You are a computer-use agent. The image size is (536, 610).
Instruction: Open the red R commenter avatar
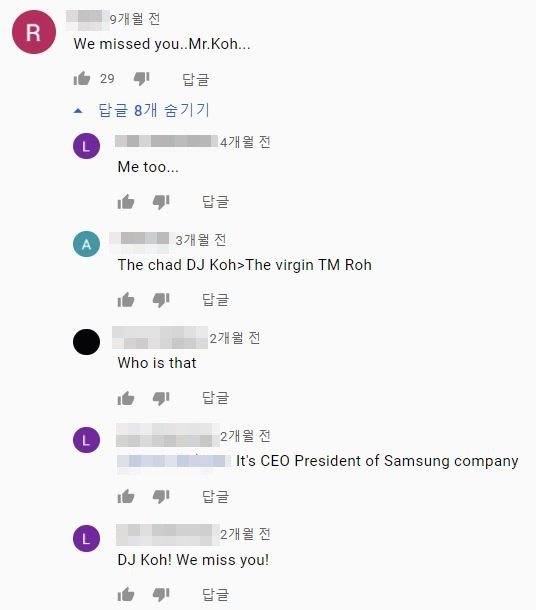pyautogui.click(x=34, y=32)
